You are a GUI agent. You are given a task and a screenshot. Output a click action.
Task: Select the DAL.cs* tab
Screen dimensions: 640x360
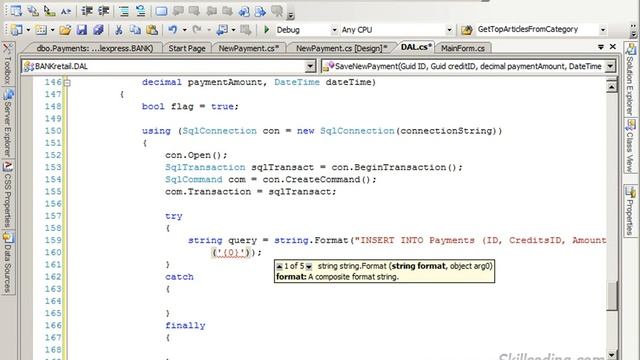(x=416, y=47)
